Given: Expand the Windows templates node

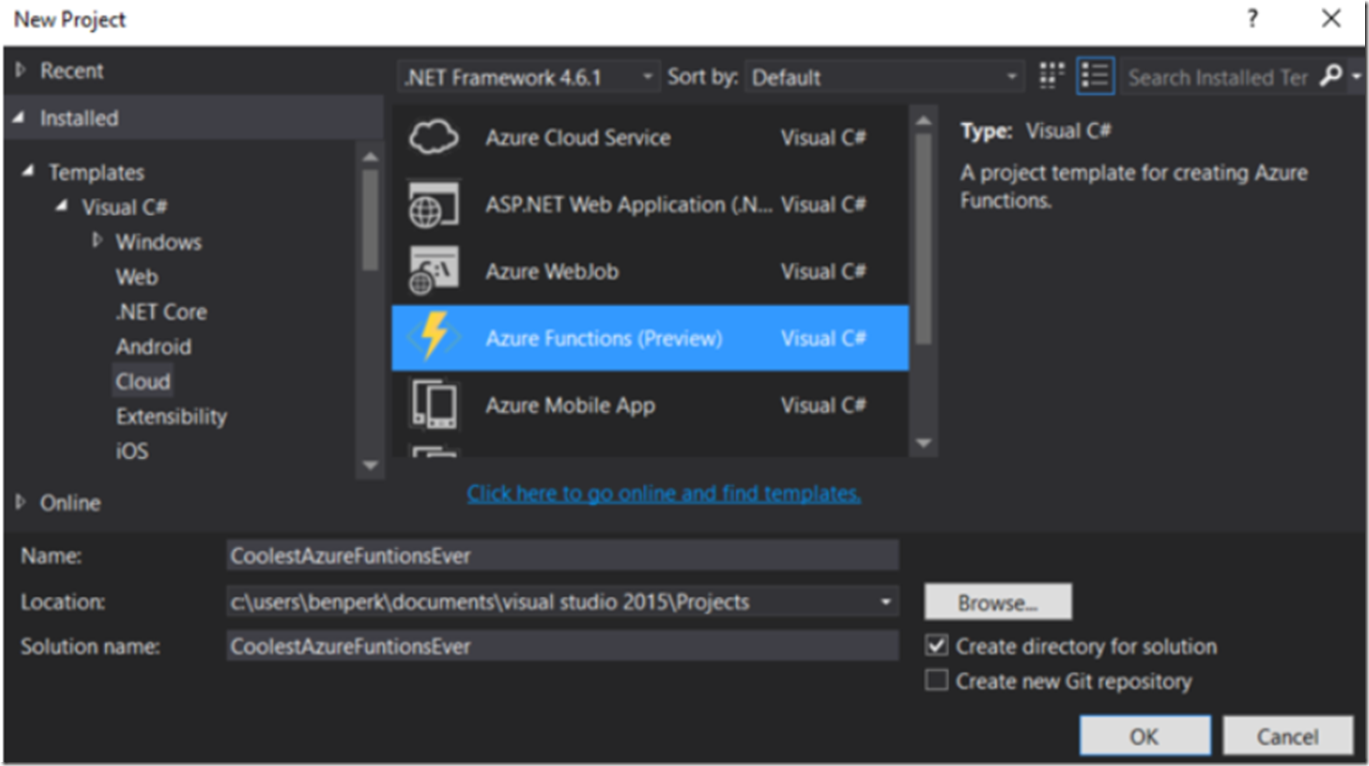Looking at the screenshot, I should tap(96, 241).
